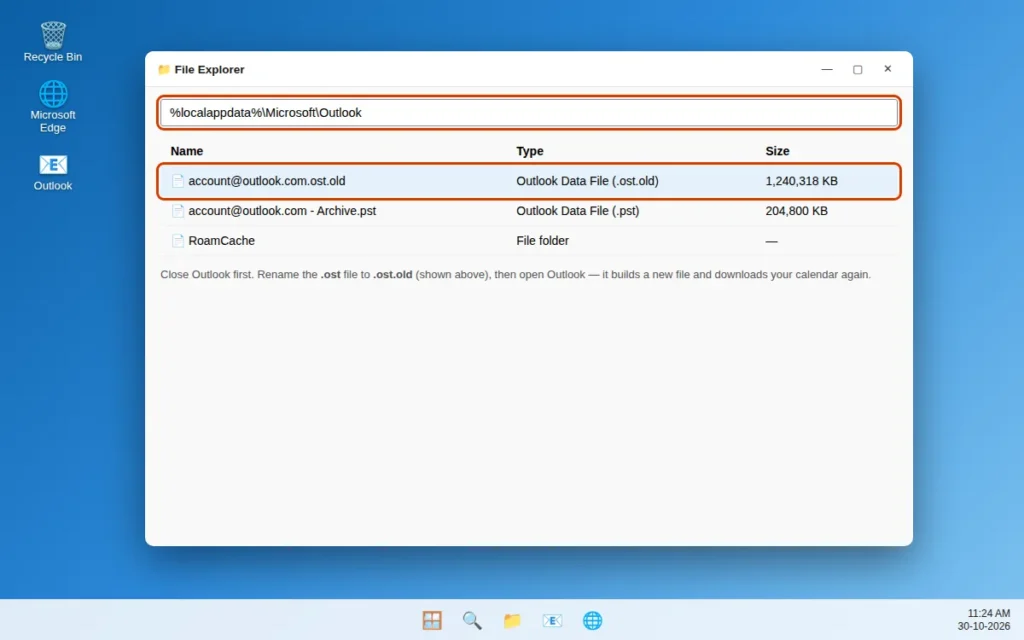This screenshot has height=640, width=1024.
Task: Click the address bar path field
Action: (529, 112)
